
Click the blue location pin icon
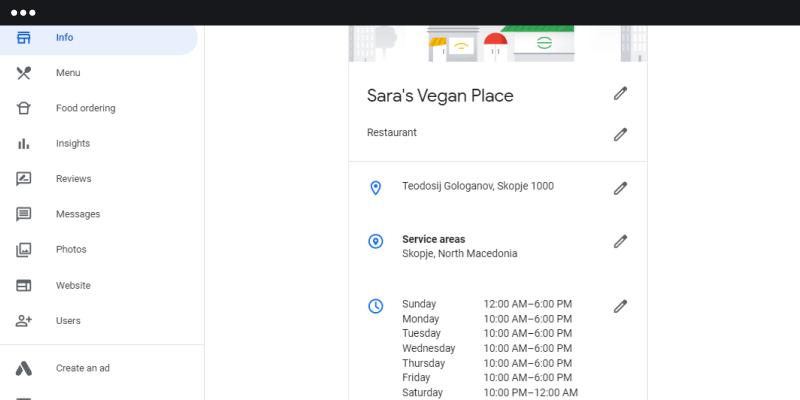point(376,188)
